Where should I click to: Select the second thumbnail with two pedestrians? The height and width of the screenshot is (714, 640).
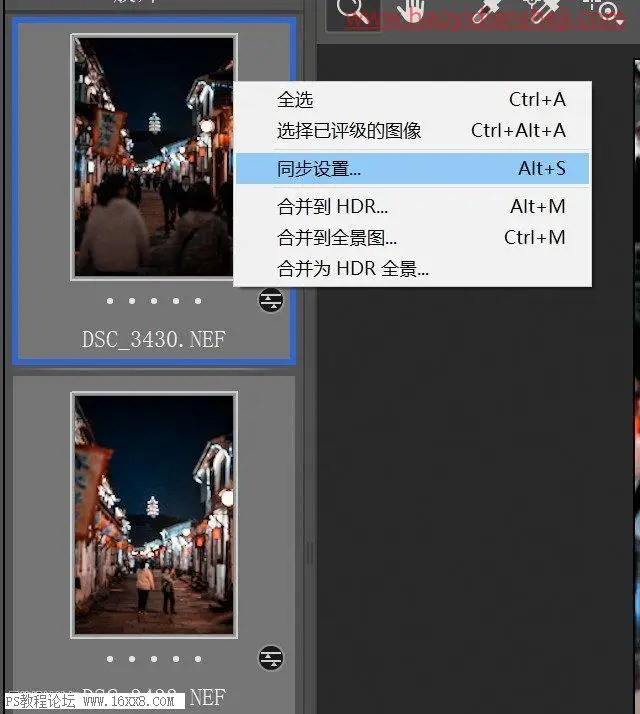[x=154, y=515]
